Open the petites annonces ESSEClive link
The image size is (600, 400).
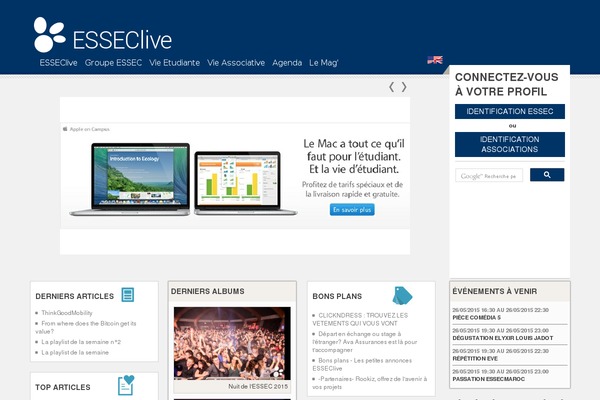click(362, 364)
